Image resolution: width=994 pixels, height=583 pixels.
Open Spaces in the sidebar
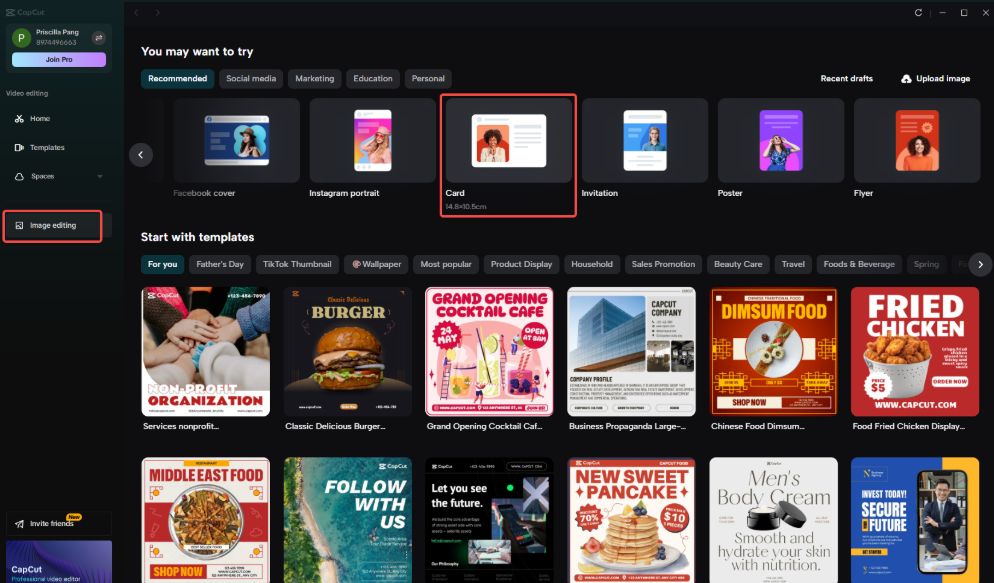tap(35, 176)
